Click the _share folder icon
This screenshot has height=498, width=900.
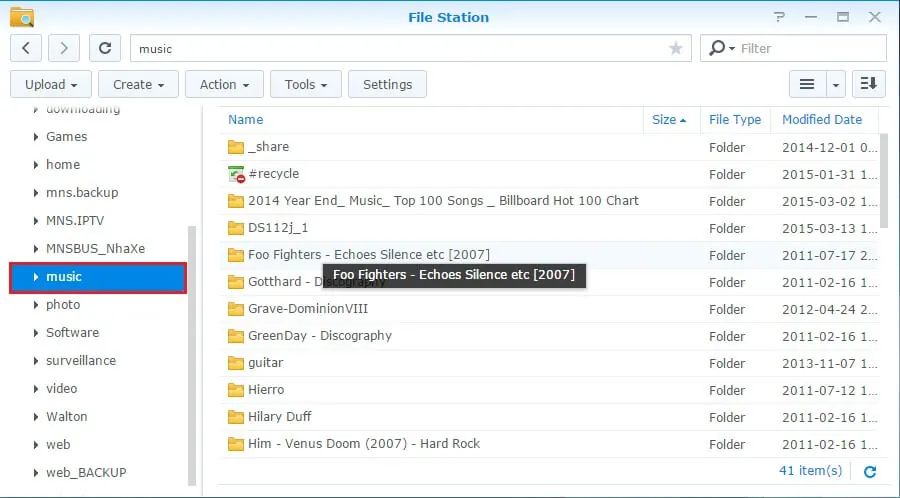pyautogui.click(x=235, y=147)
